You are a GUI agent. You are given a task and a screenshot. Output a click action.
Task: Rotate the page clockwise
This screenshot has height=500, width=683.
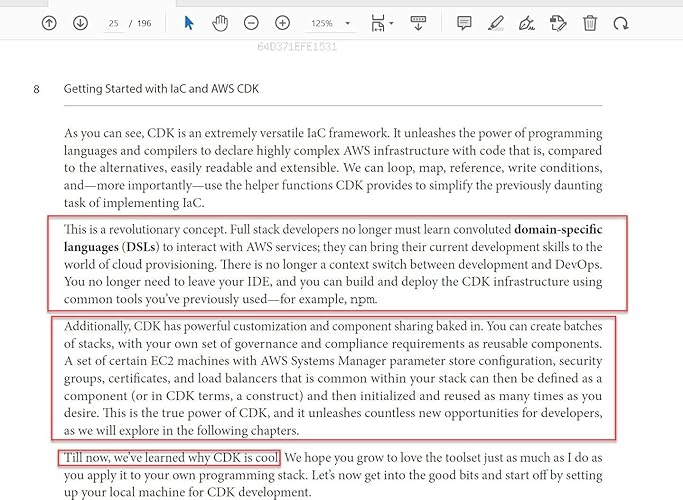[x=621, y=23]
